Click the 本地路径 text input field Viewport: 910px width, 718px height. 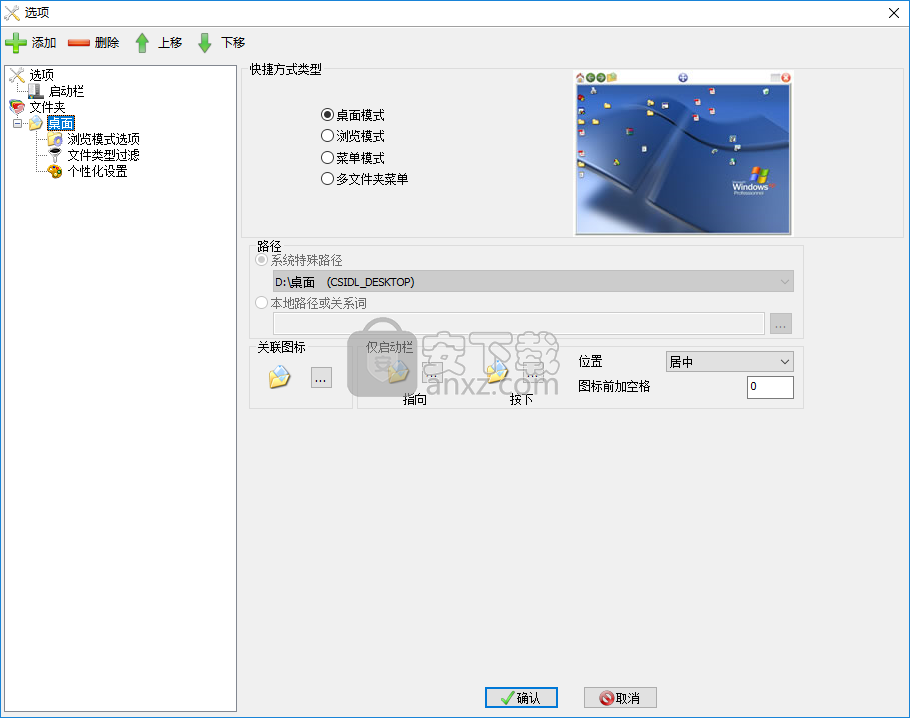[x=518, y=323]
